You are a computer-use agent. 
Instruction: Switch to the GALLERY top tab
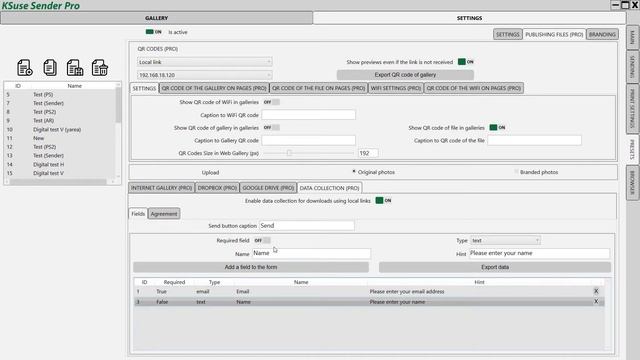click(157, 18)
